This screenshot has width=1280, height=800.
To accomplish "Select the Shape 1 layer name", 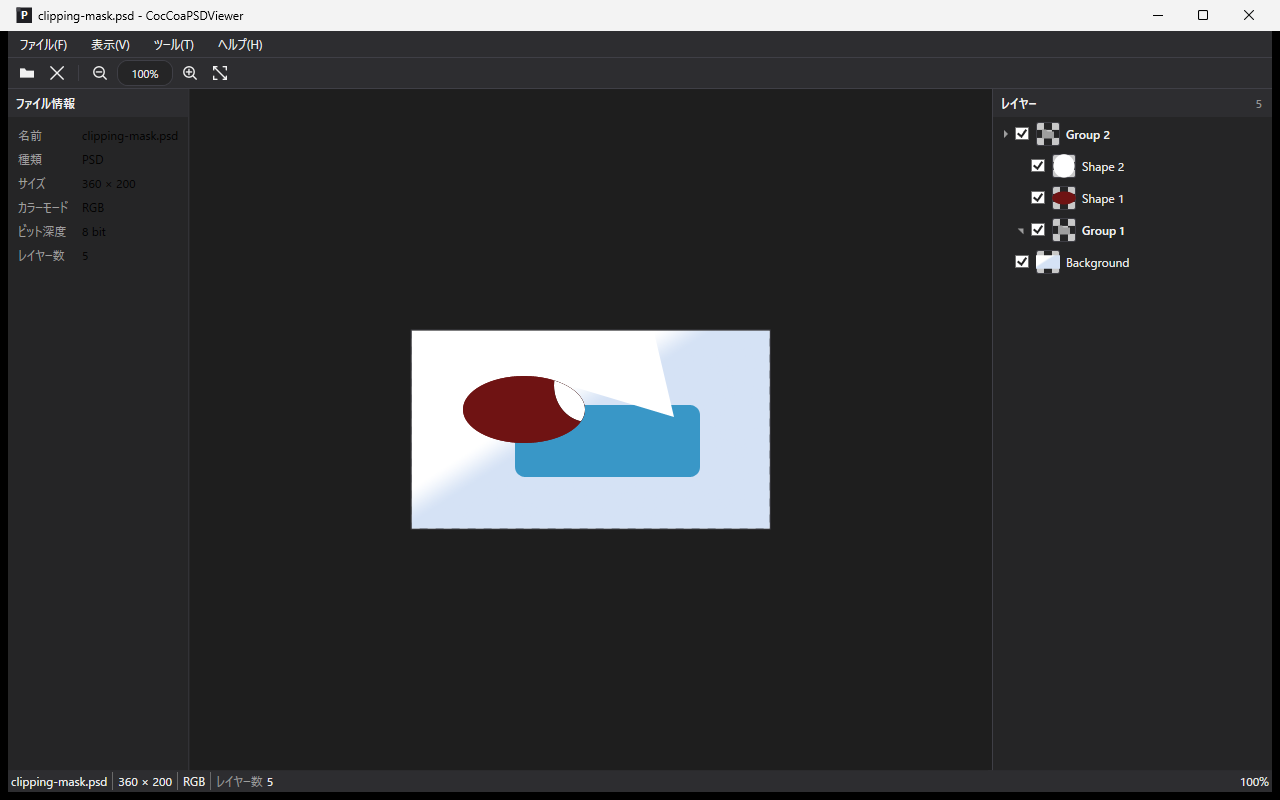I will [x=1103, y=199].
